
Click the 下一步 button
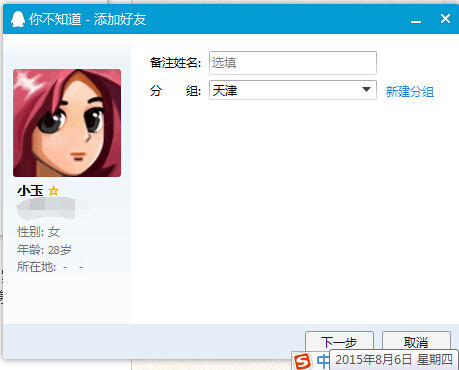pos(339,341)
